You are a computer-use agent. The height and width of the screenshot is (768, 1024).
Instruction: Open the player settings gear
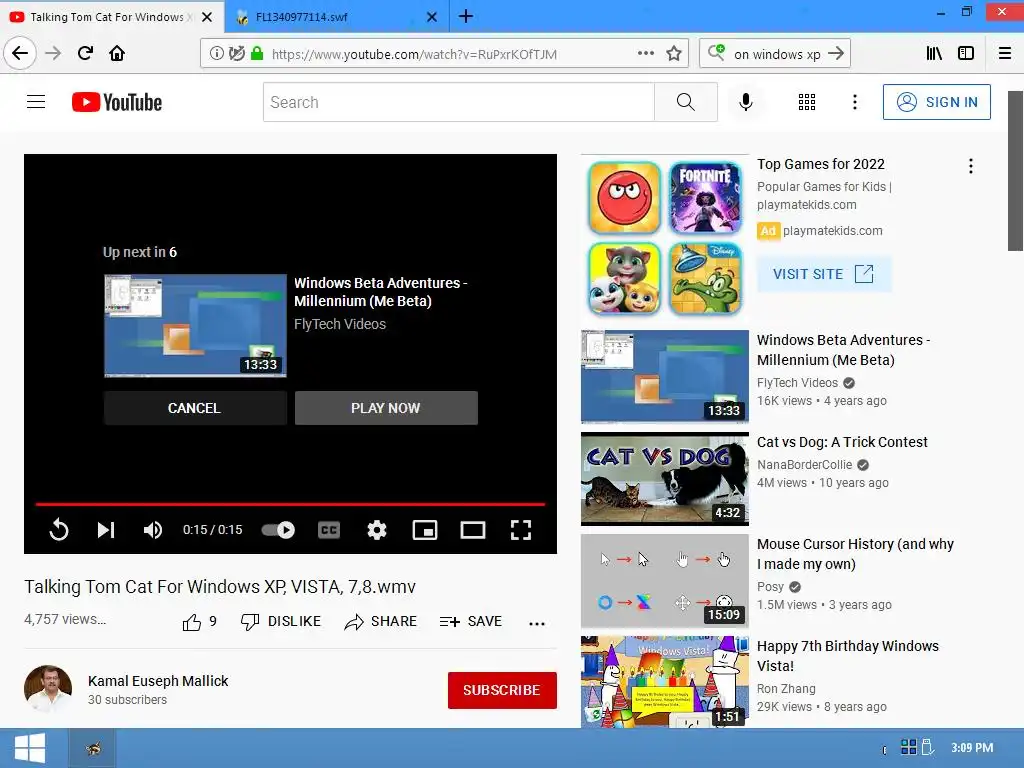[377, 530]
